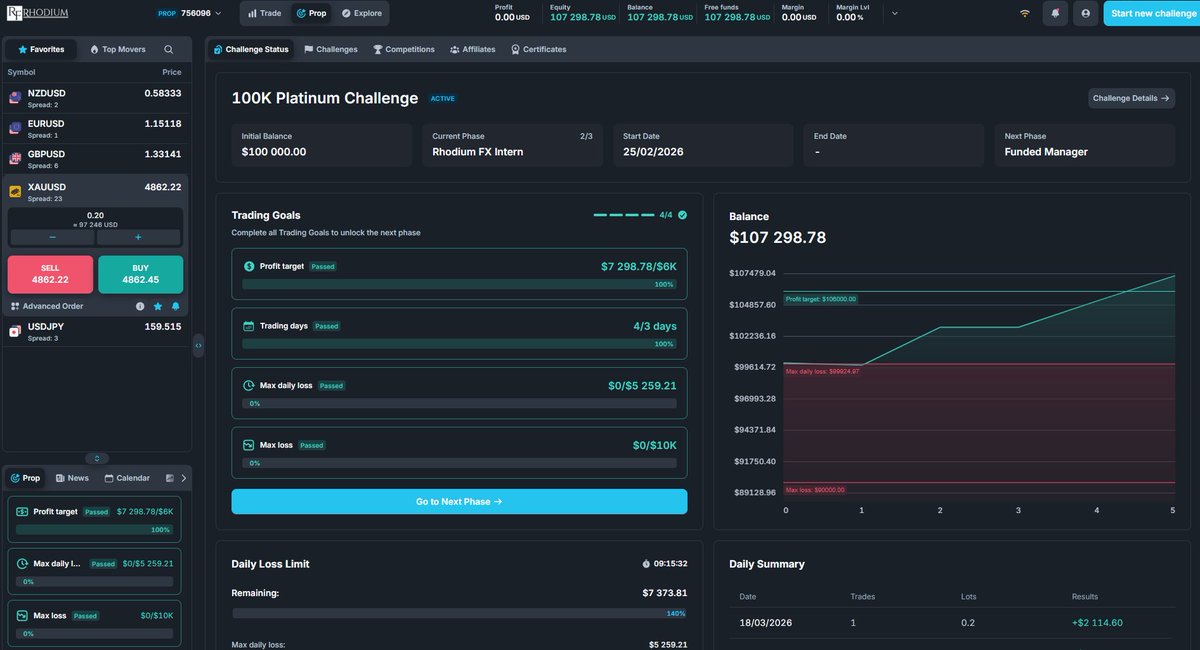This screenshot has width=1200, height=650.
Task: Click Profit target dollar icon in Trading Goals
Action: 250,267
